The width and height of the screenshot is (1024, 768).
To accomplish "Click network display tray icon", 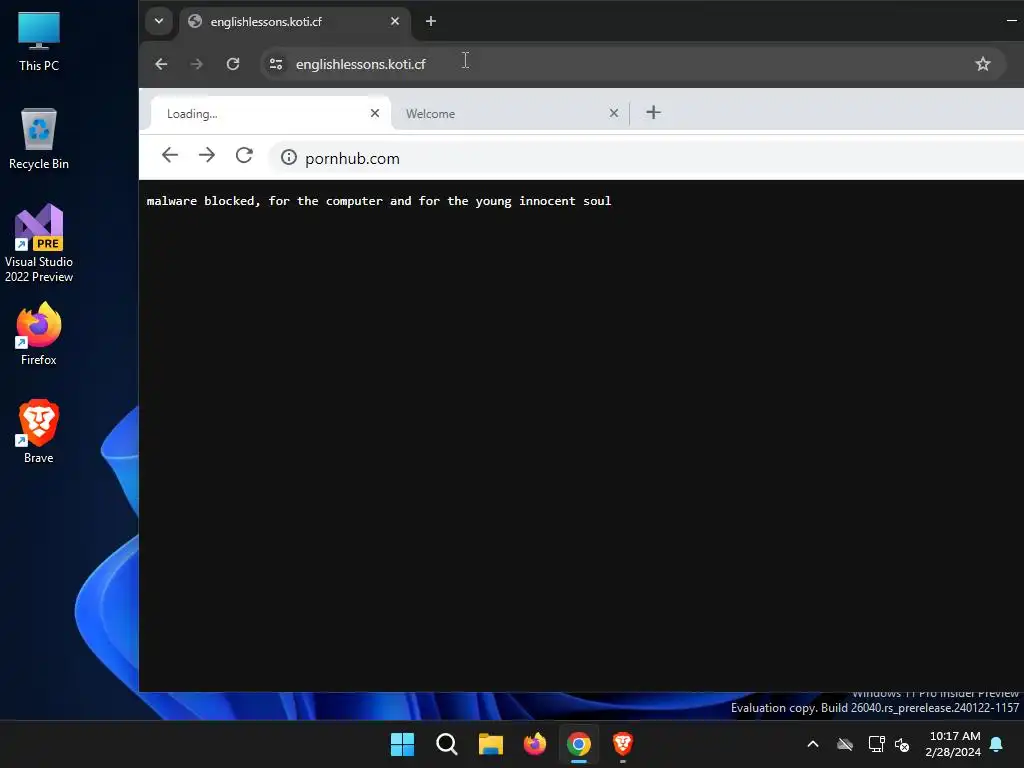I will click(x=876, y=744).
